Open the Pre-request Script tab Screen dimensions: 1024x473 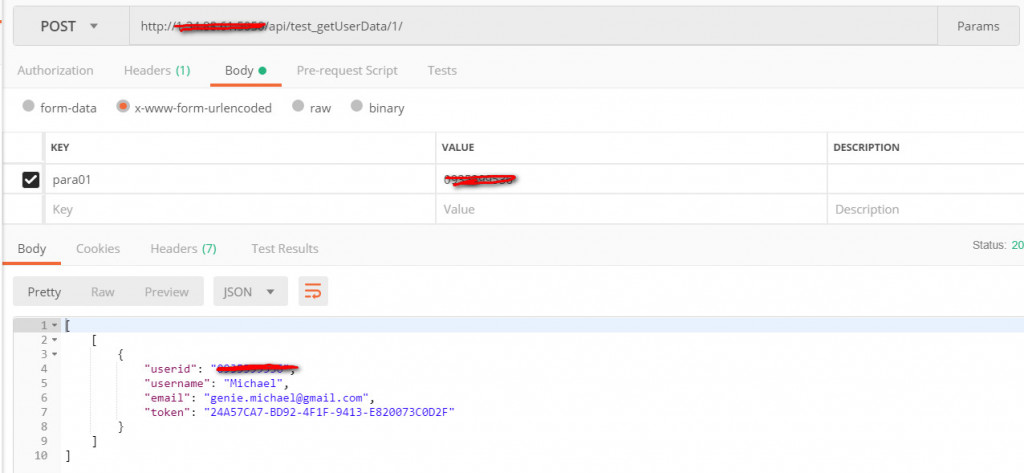(x=347, y=71)
